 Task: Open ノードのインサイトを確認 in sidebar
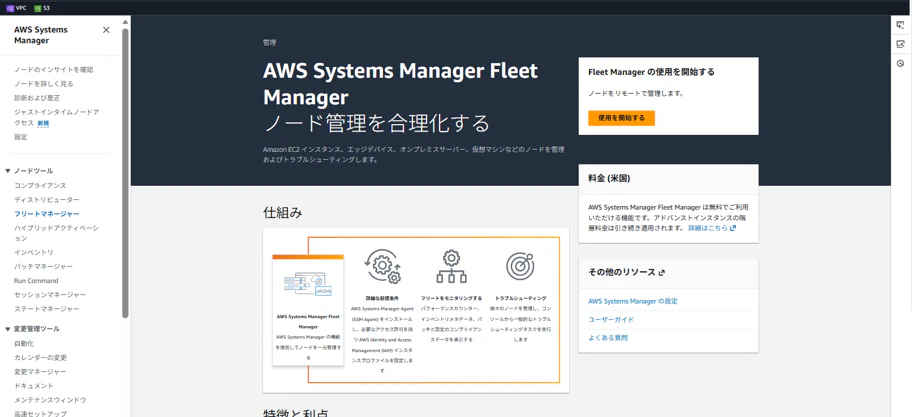pos(54,70)
